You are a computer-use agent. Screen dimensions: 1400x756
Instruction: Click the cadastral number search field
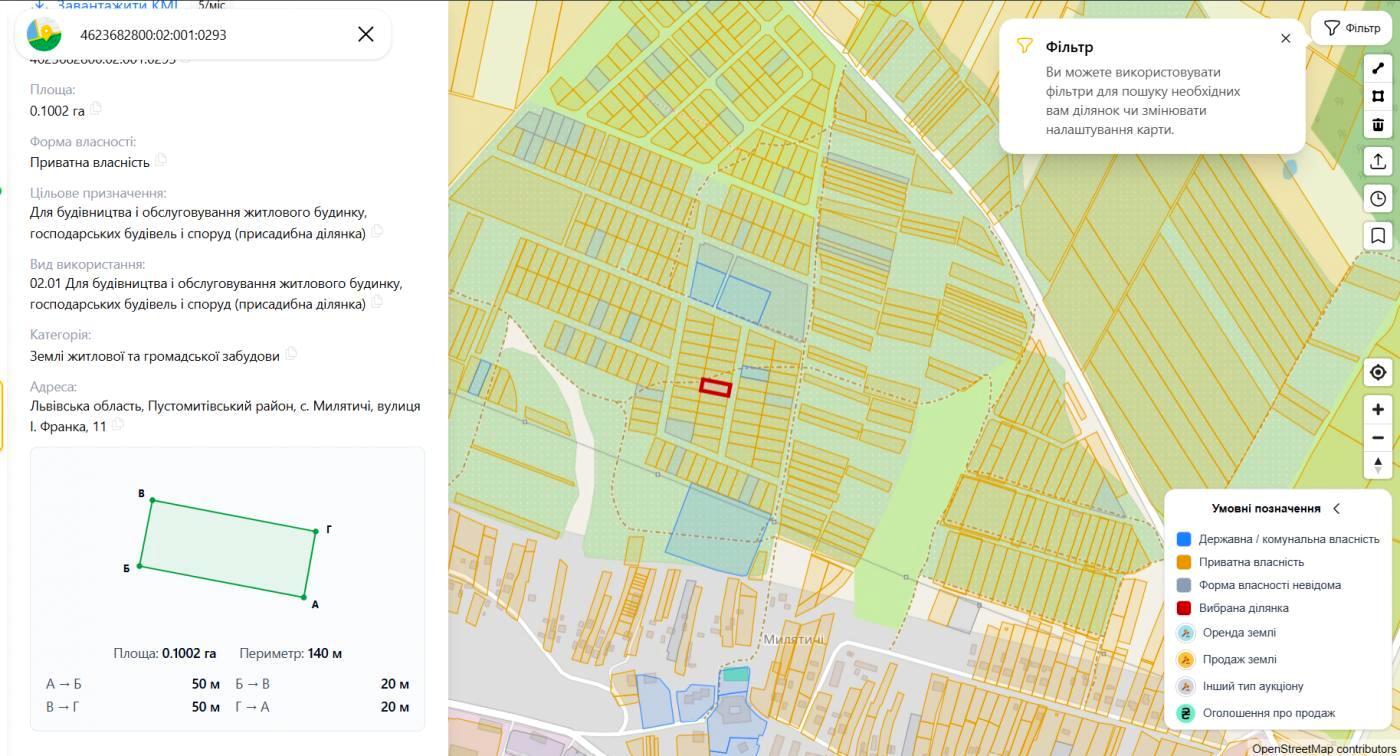210,34
